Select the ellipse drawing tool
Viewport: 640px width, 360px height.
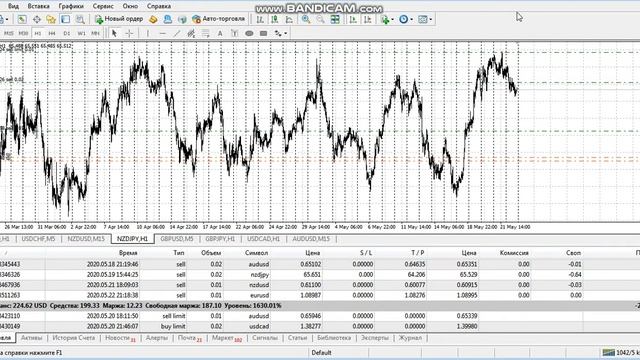(249, 33)
